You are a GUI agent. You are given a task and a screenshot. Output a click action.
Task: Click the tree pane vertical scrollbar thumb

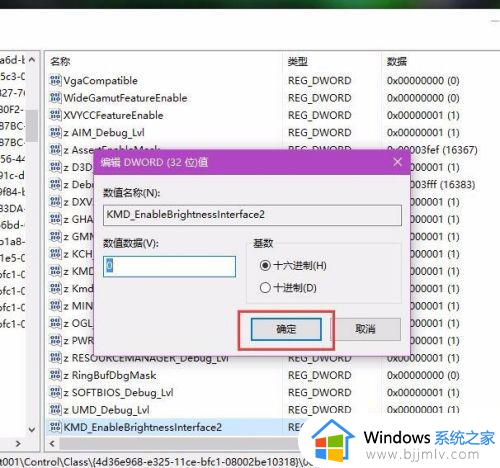pos(32,126)
